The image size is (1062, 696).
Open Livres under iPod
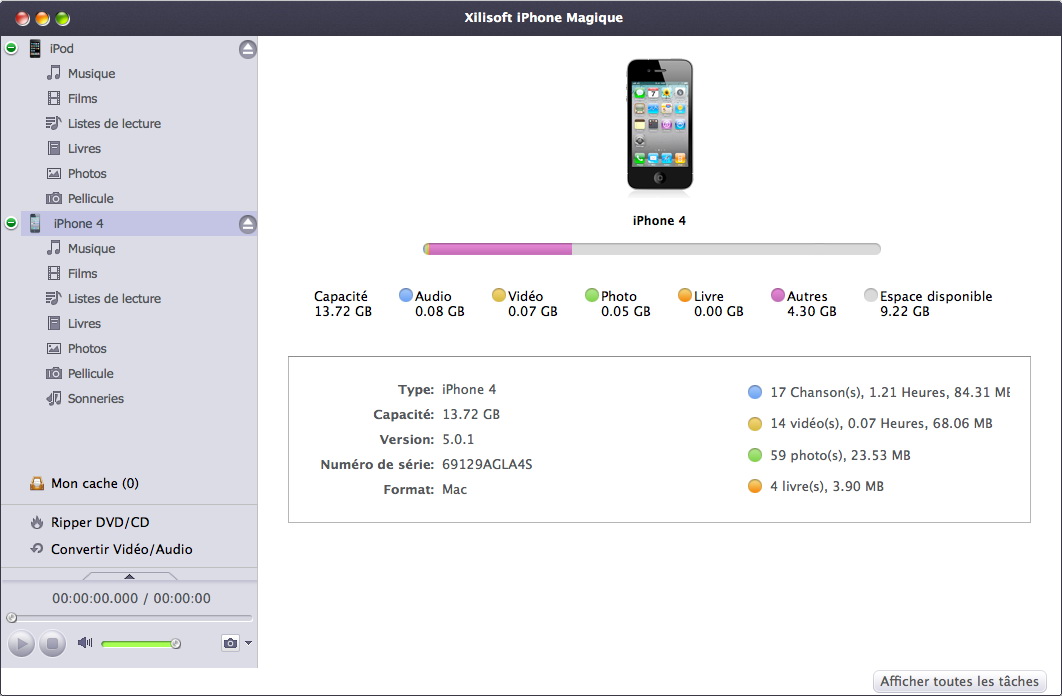click(x=73, y=148)
